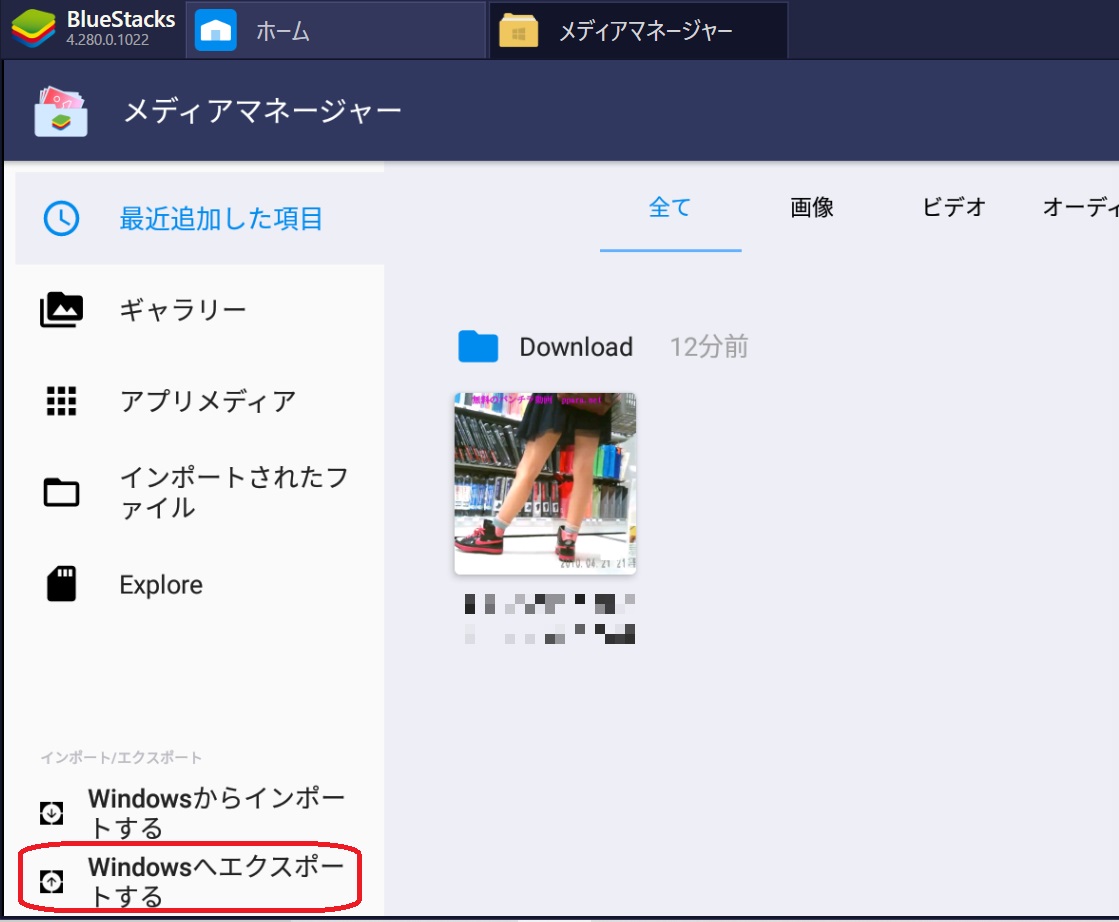The image size is (1119, 922).
Task: Switch to the 画像 tab
Action: click(x=812, y=208)
